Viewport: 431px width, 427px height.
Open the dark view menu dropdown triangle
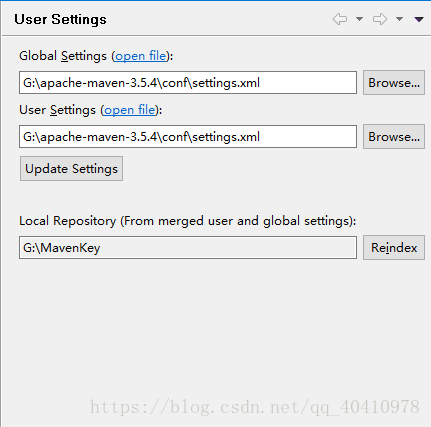pos(419,19)
